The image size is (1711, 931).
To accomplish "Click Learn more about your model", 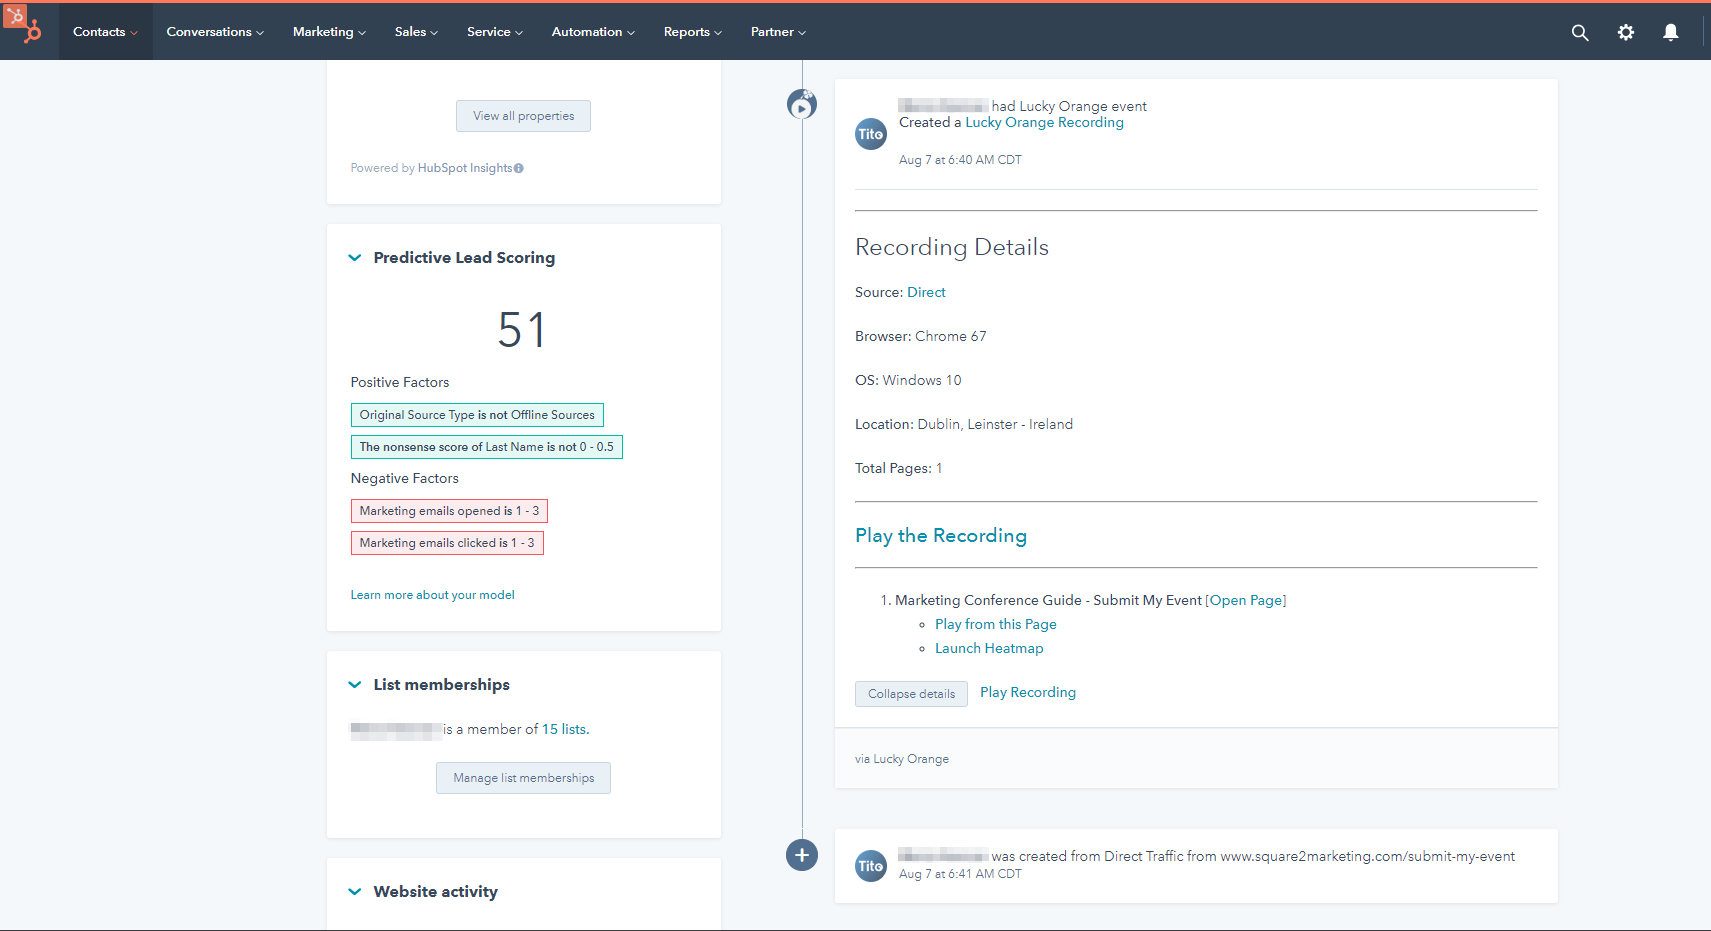I will [432, 595].
